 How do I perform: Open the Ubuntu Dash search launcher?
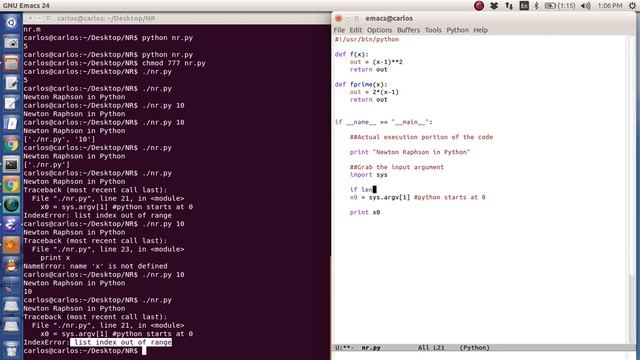click(11, 22)
